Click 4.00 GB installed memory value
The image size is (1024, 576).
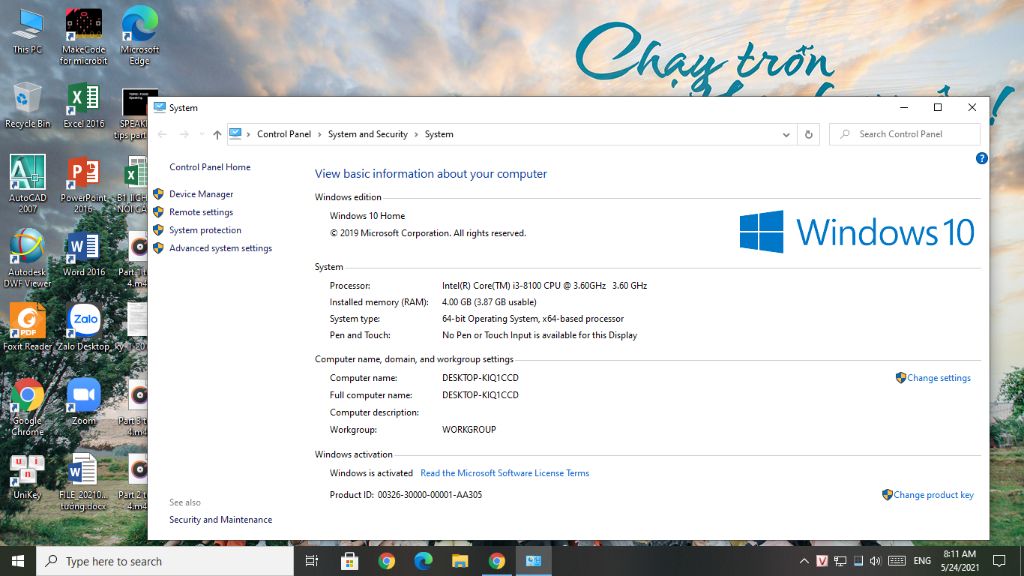pyautogui.click(x=489, y=302)
